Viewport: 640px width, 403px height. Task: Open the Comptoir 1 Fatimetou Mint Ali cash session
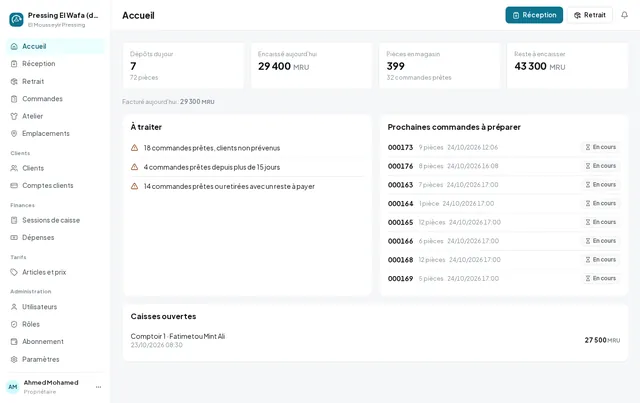click(375, 340)
